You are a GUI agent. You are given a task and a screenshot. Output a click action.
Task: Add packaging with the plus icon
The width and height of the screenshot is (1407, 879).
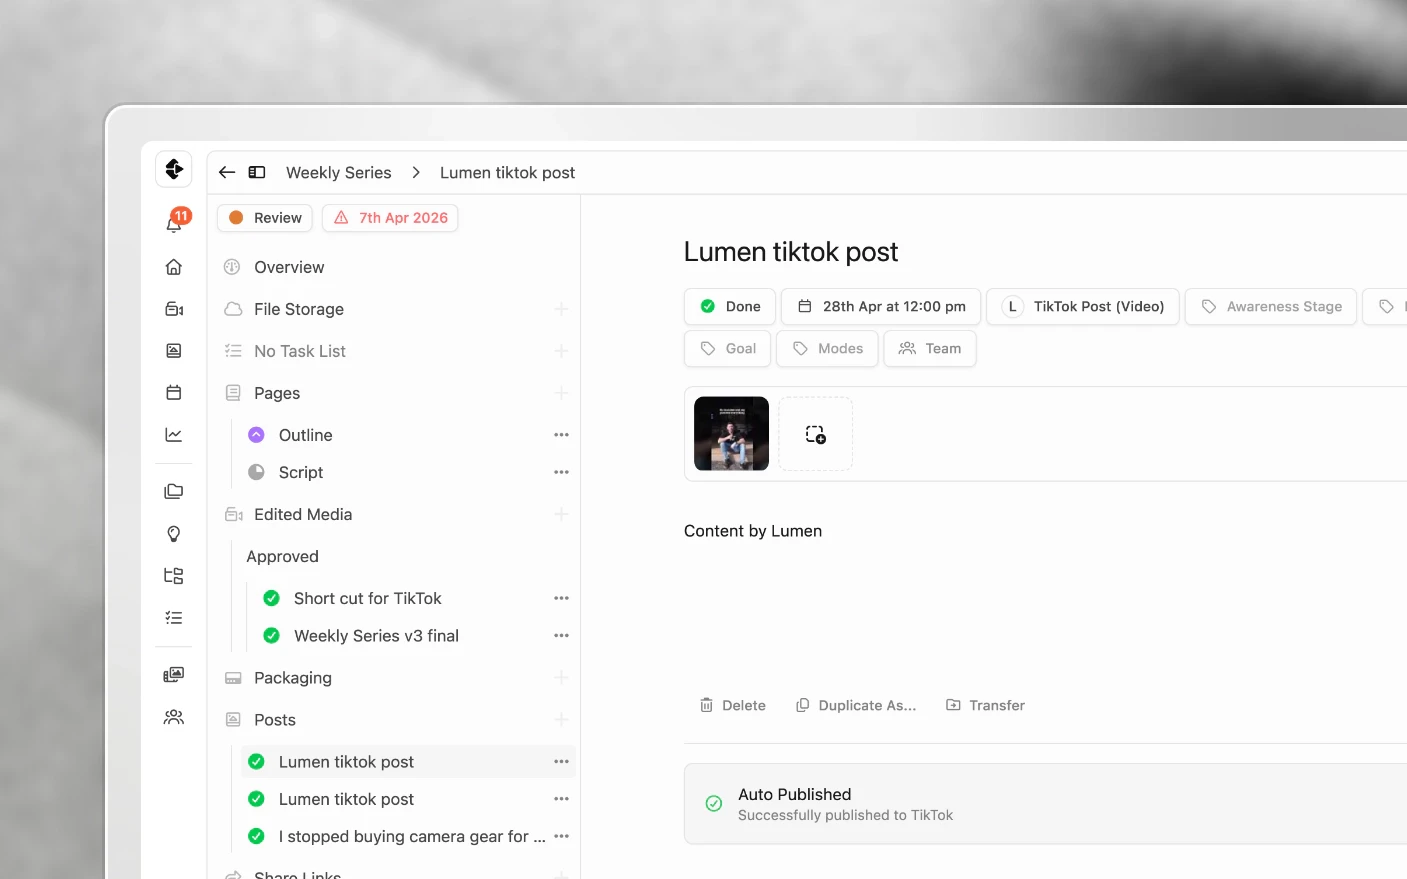tap(561, 678)
